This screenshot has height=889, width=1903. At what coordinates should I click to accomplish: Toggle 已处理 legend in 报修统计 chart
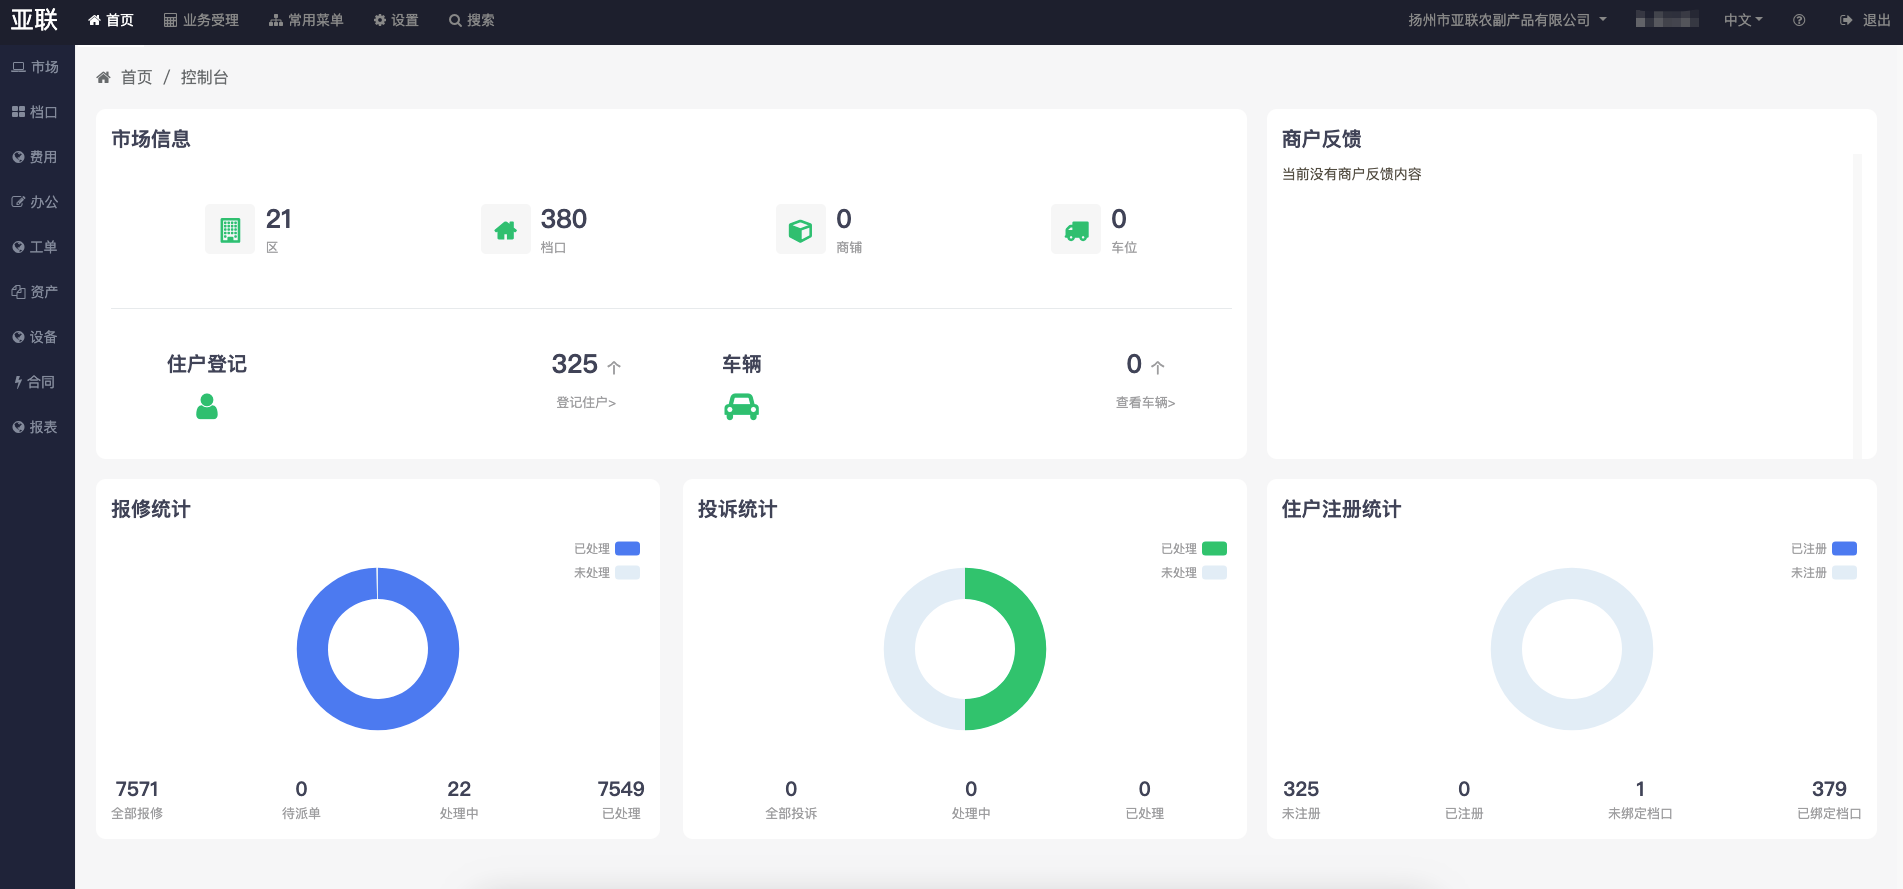(607, 548)
